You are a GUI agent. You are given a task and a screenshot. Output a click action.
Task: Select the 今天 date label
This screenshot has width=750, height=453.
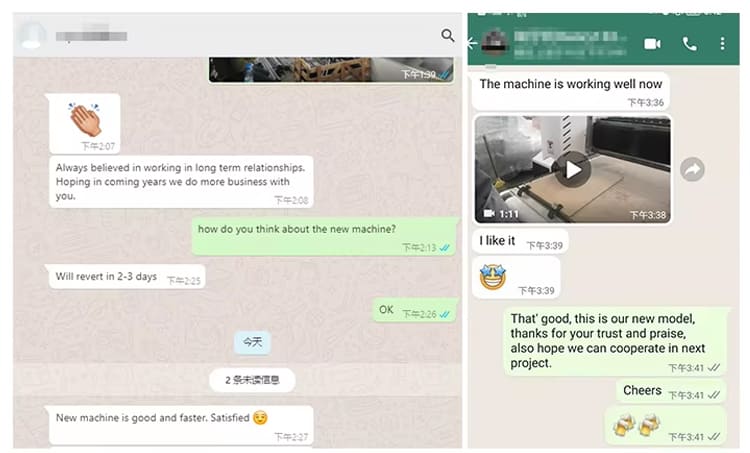[x=252, y=342]
